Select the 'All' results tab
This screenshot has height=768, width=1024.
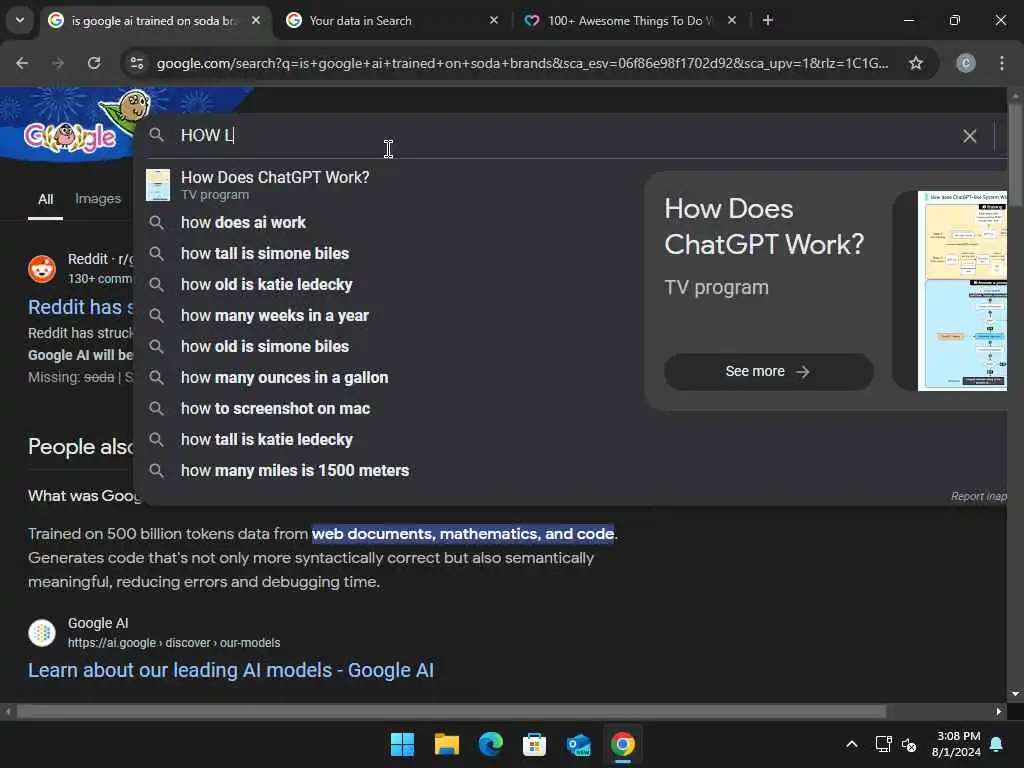coord(45,199)
